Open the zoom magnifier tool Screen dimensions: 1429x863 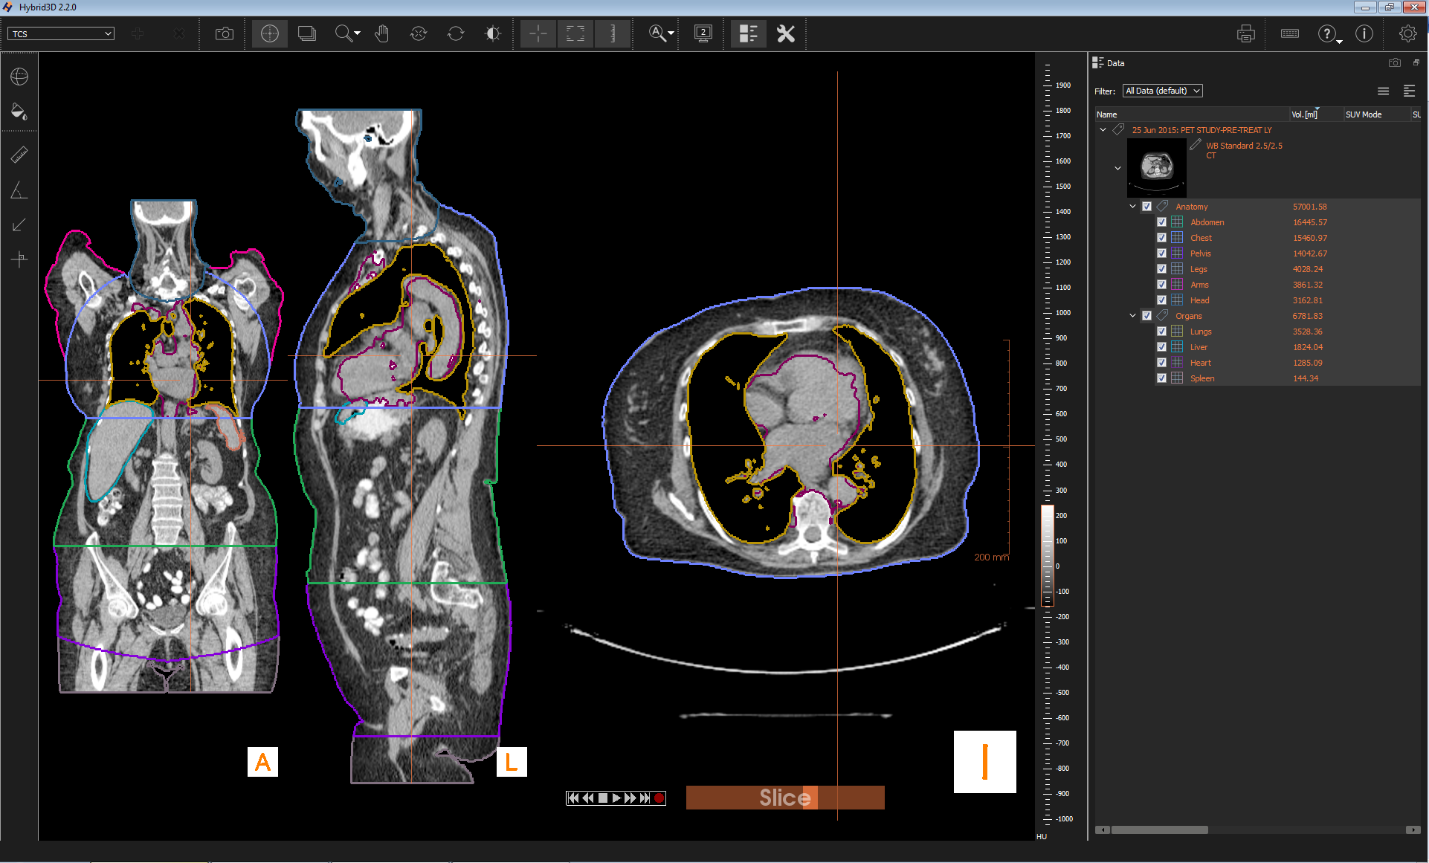click(x=343, y=33)
